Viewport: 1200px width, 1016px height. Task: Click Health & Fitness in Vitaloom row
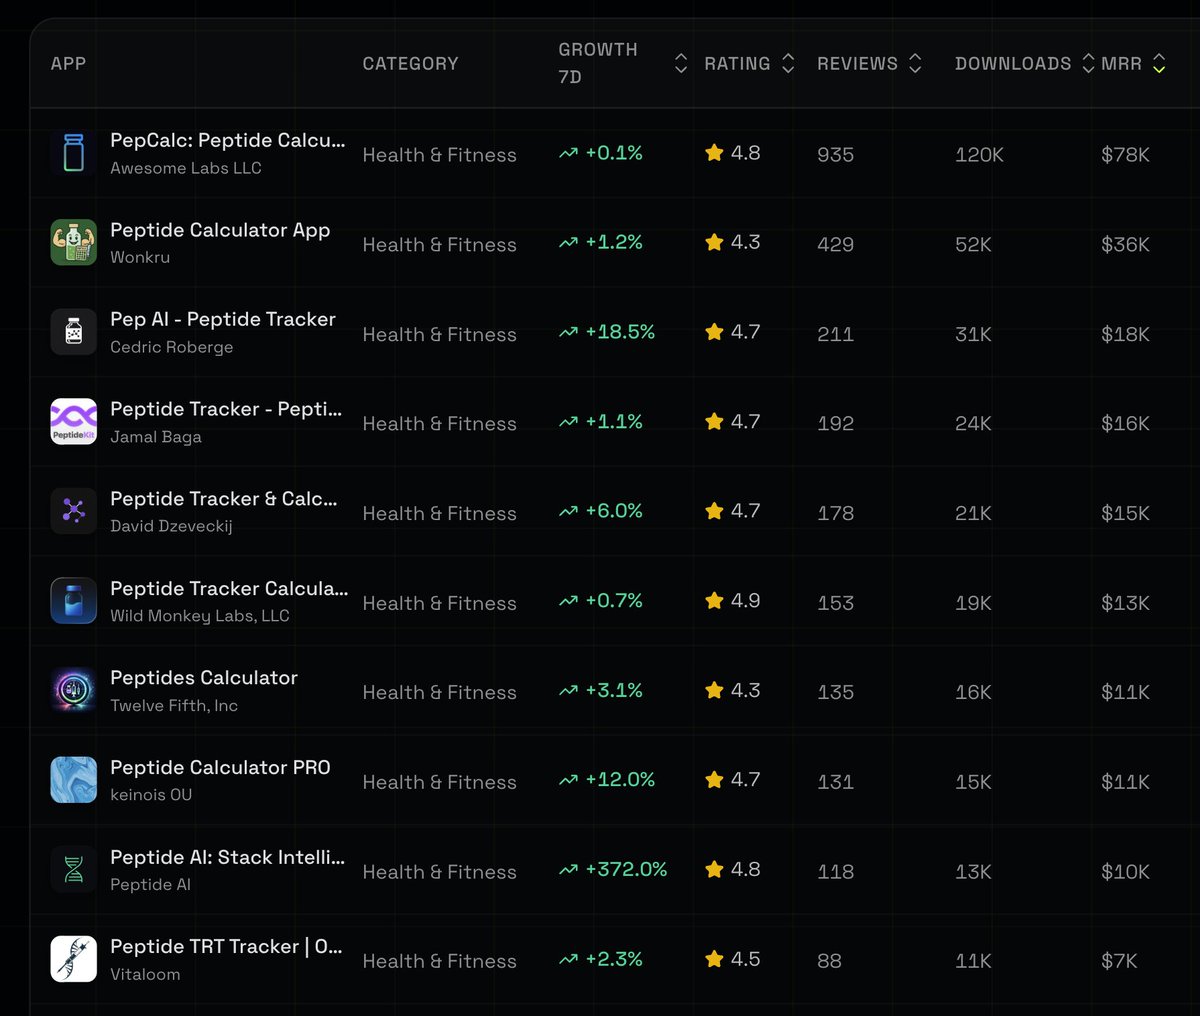point(439,961)
